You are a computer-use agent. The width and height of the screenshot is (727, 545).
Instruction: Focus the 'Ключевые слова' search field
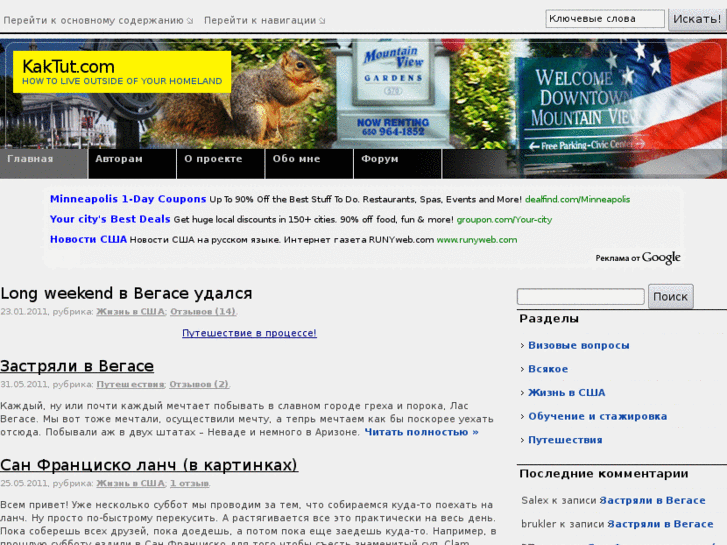pos(605,19)
